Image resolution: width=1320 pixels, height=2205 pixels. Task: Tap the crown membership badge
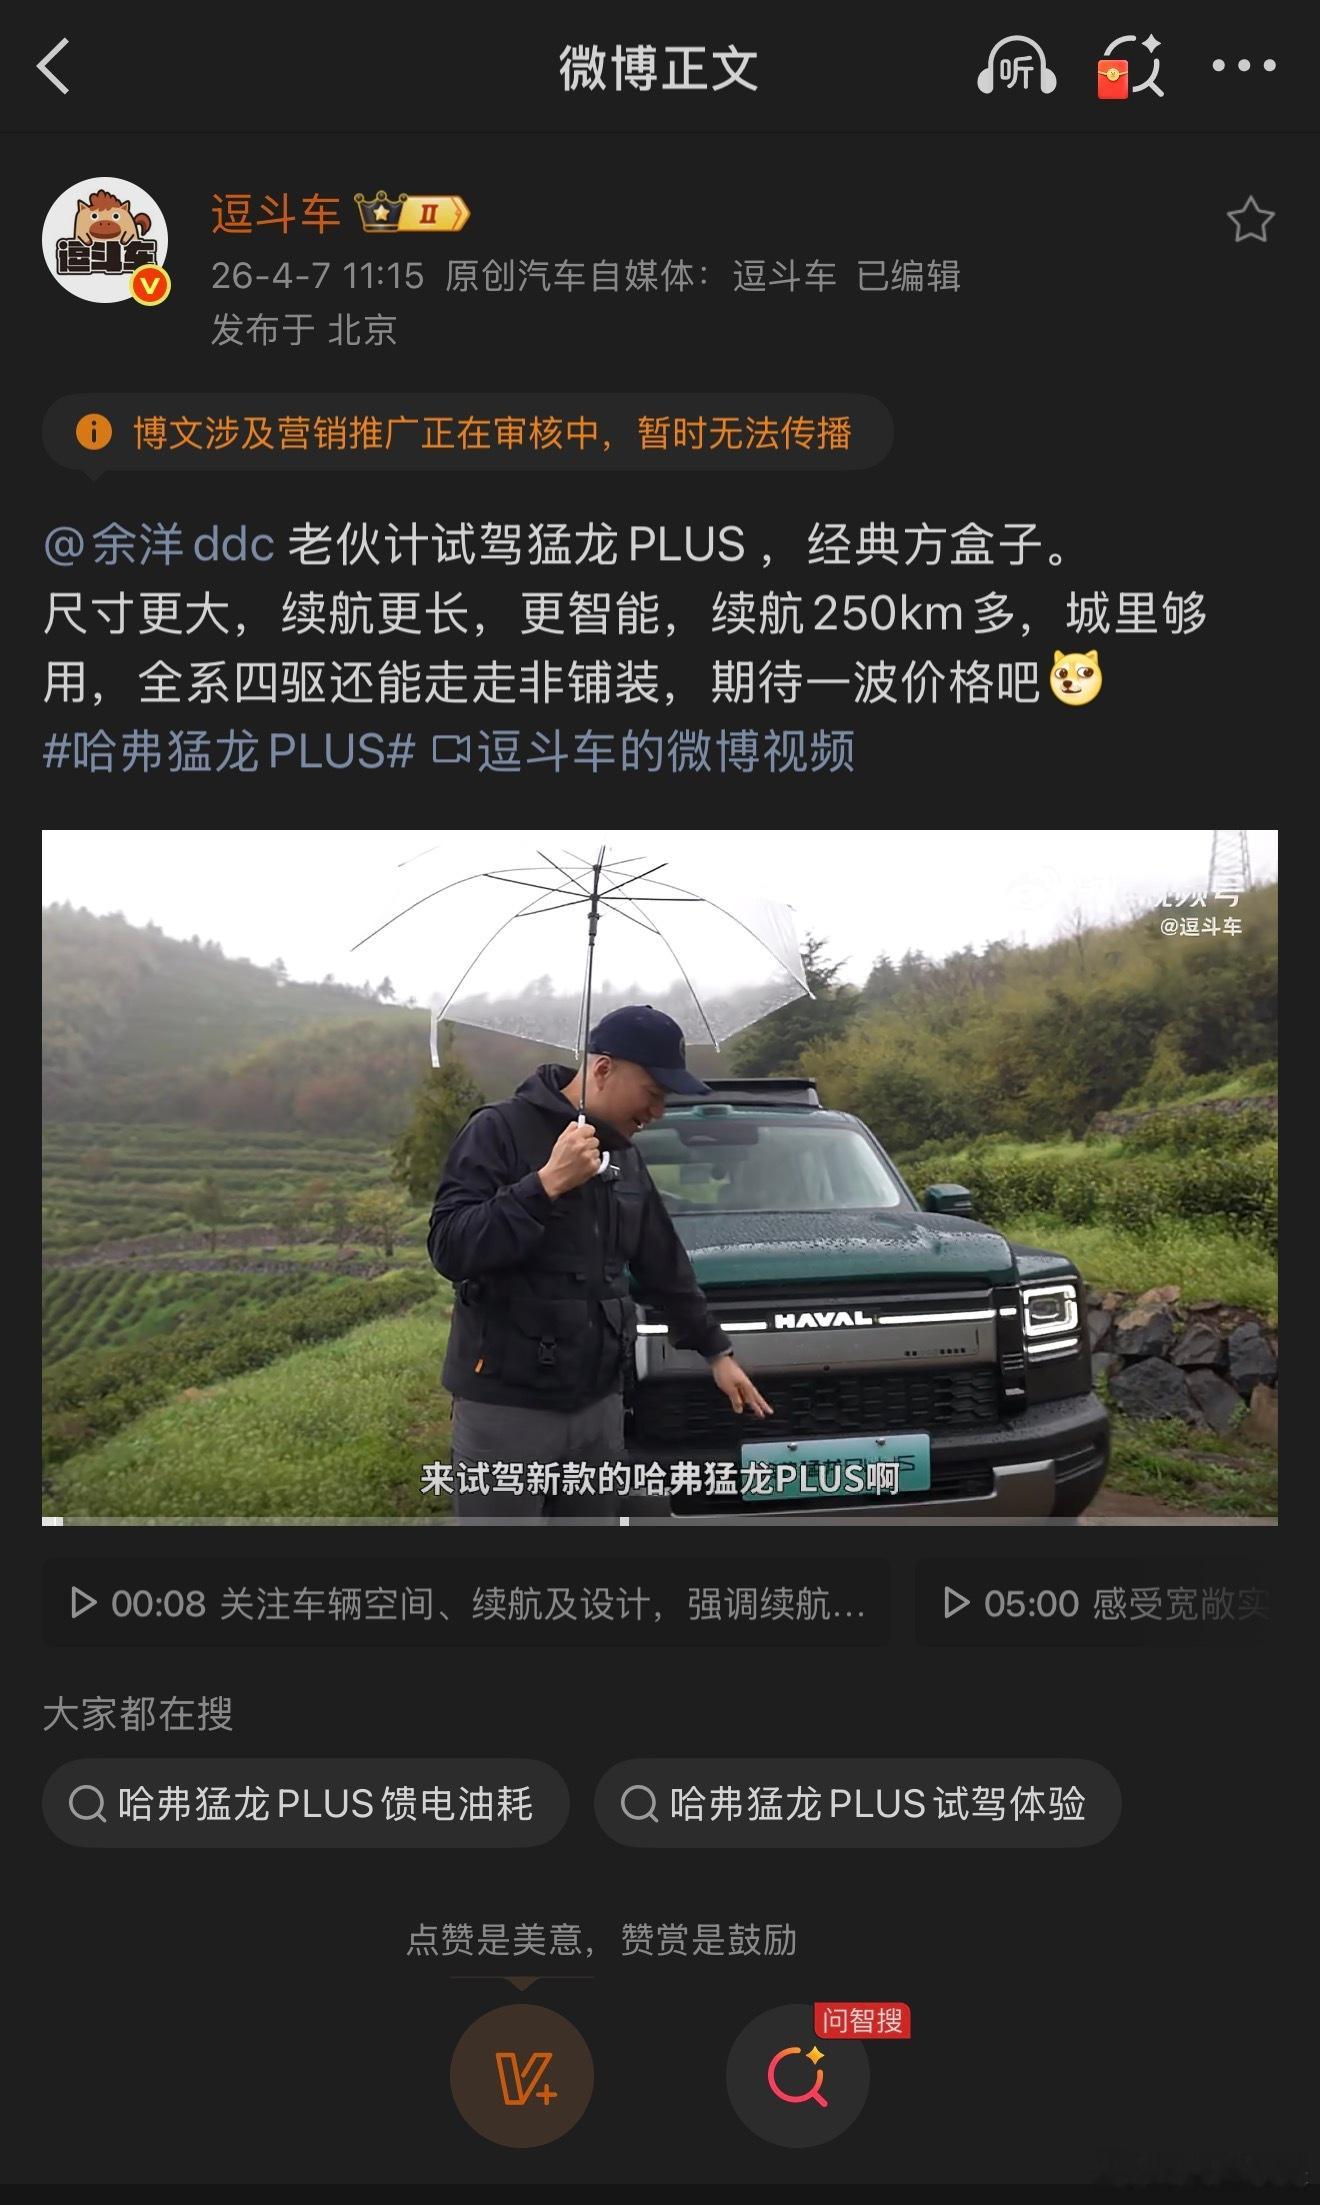412,213
